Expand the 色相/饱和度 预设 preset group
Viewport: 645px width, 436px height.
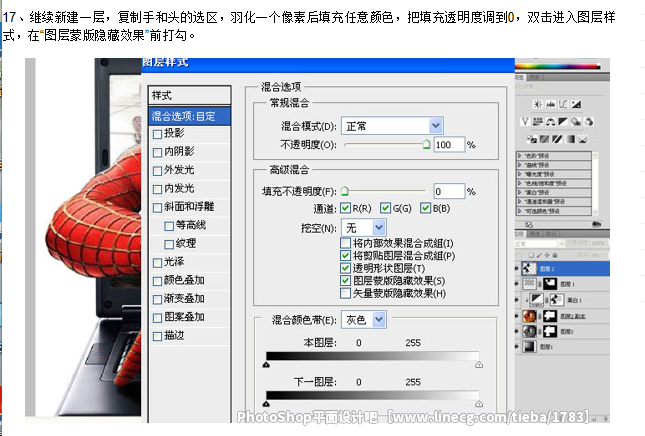pyautogui.click(x=520, y=183)
